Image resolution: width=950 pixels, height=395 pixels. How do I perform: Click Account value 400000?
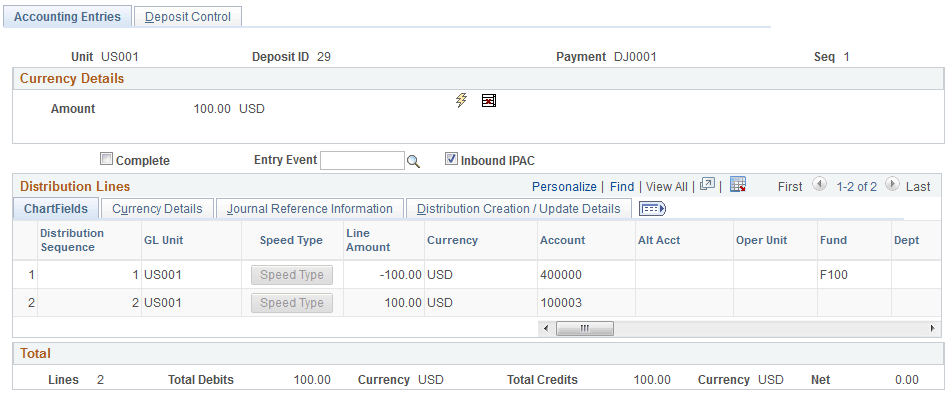tap(560, 275)
